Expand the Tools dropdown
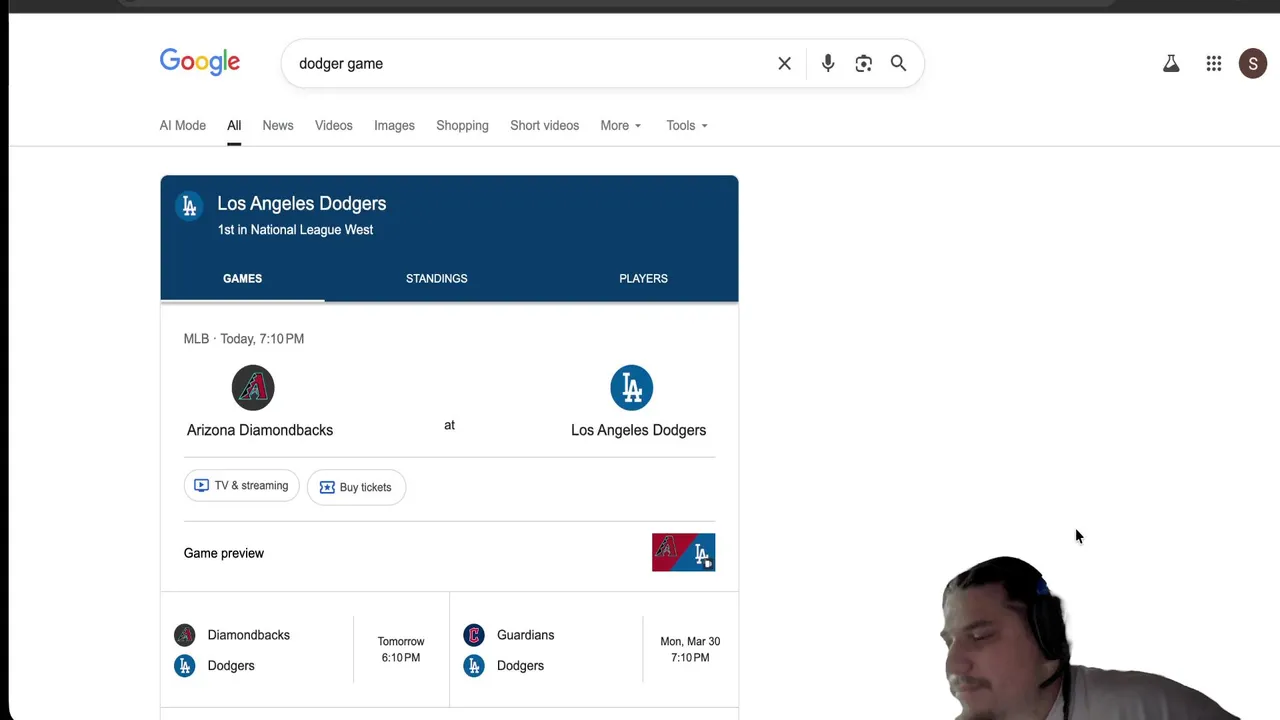The height and width of the screenshot is (720, 1280). (687, 126)
